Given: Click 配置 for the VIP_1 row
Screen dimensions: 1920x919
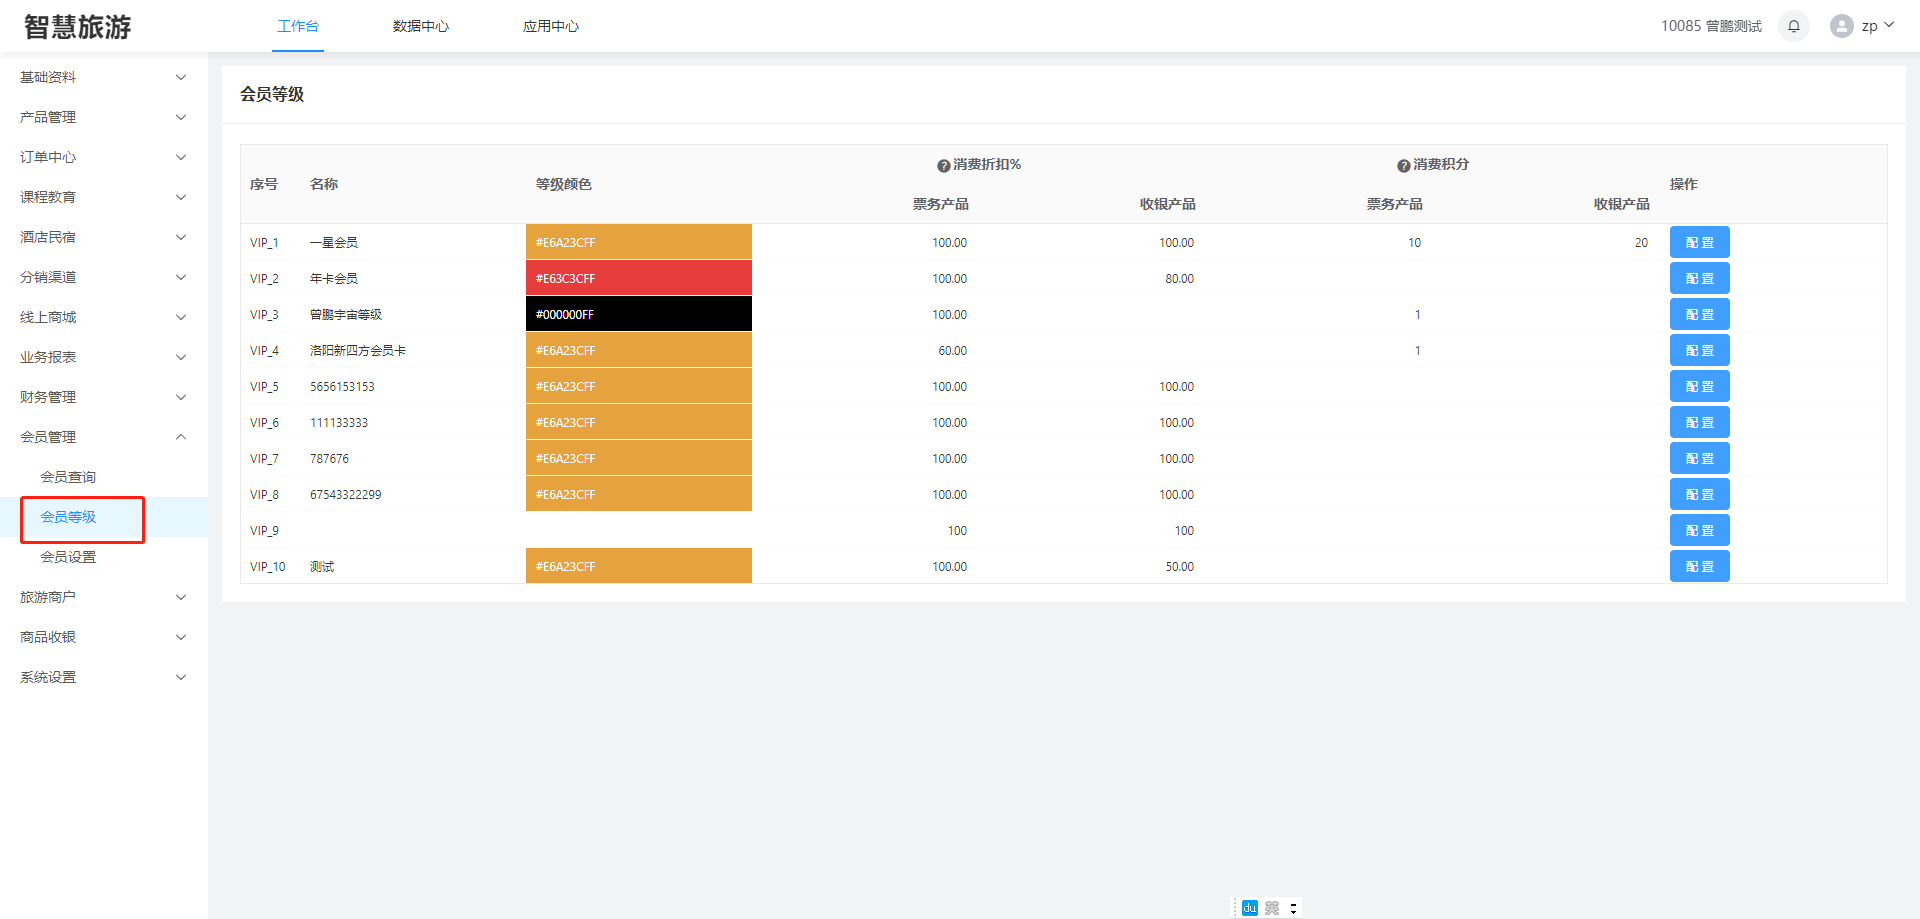Looking at the screenshot, I should (1700, 242).
